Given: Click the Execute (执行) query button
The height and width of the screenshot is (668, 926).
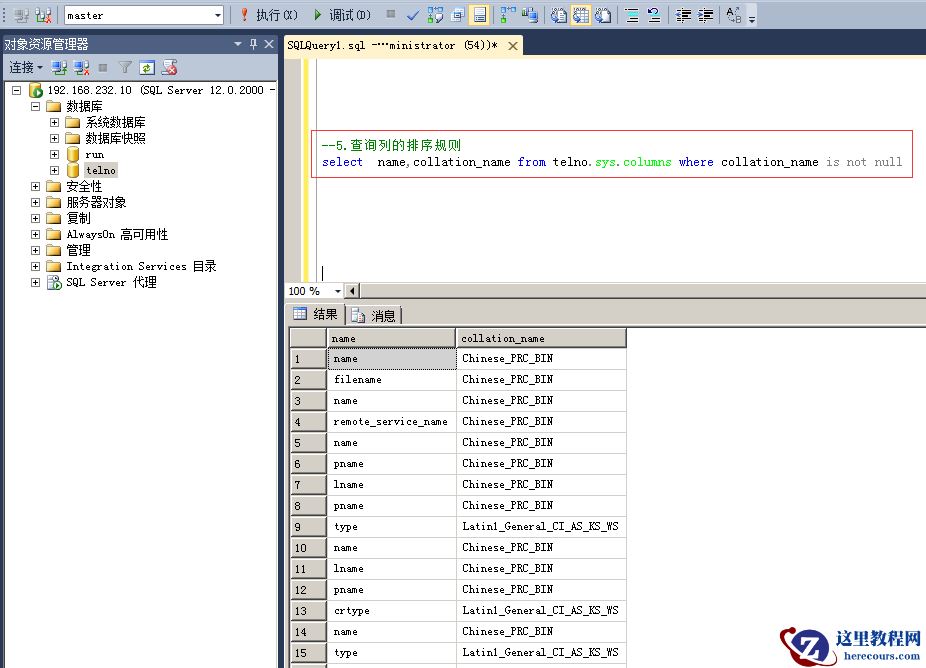Looking at the screenshot, I should tap(268, 15).
